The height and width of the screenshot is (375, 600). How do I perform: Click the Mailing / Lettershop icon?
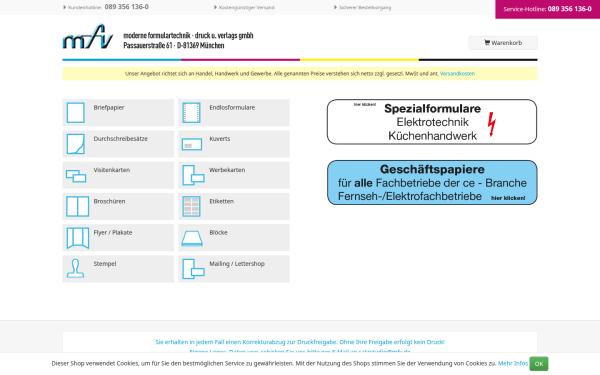[193, 269]
